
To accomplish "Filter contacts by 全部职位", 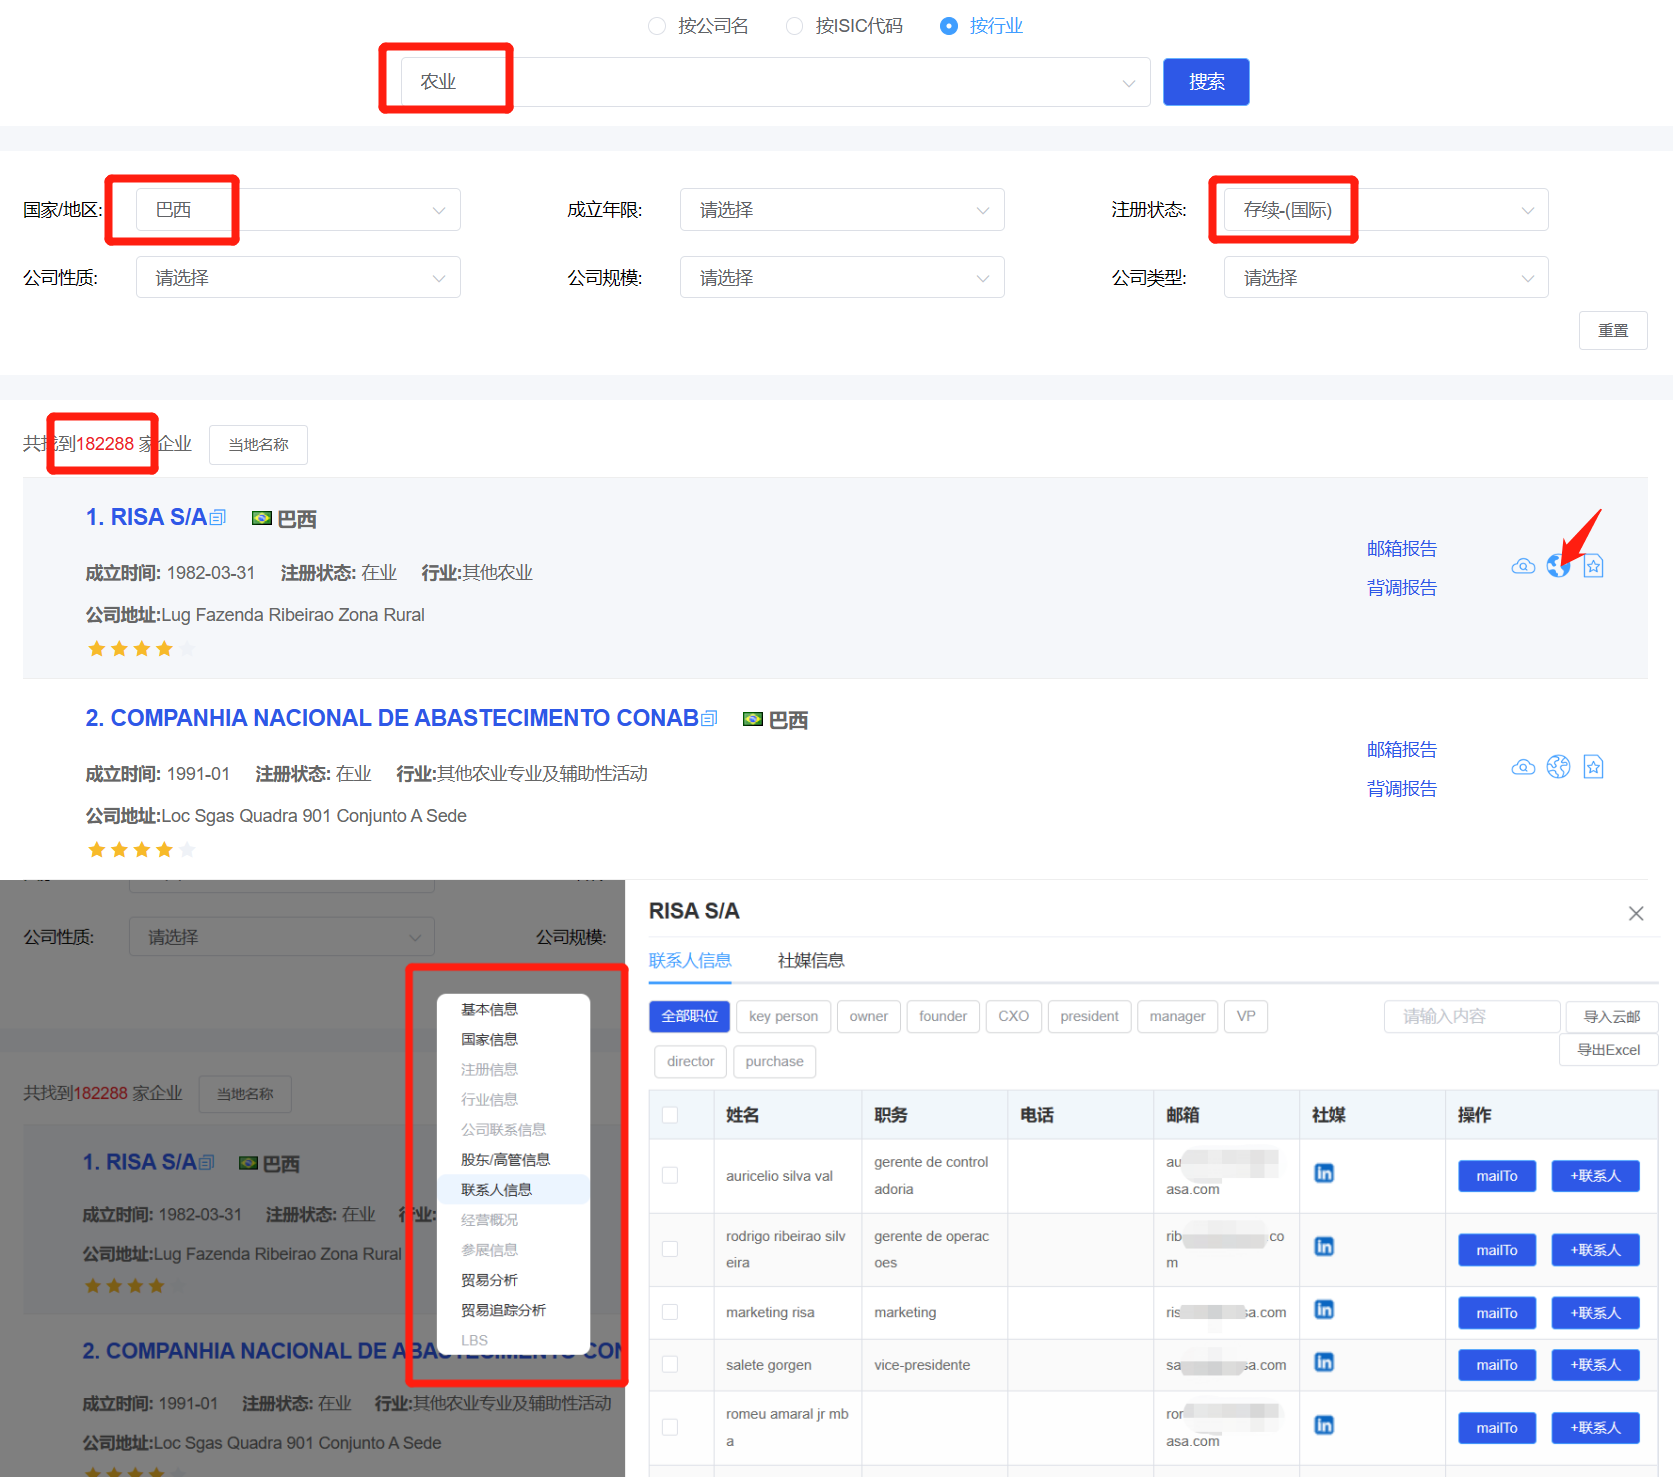I will coord(690,1016).
